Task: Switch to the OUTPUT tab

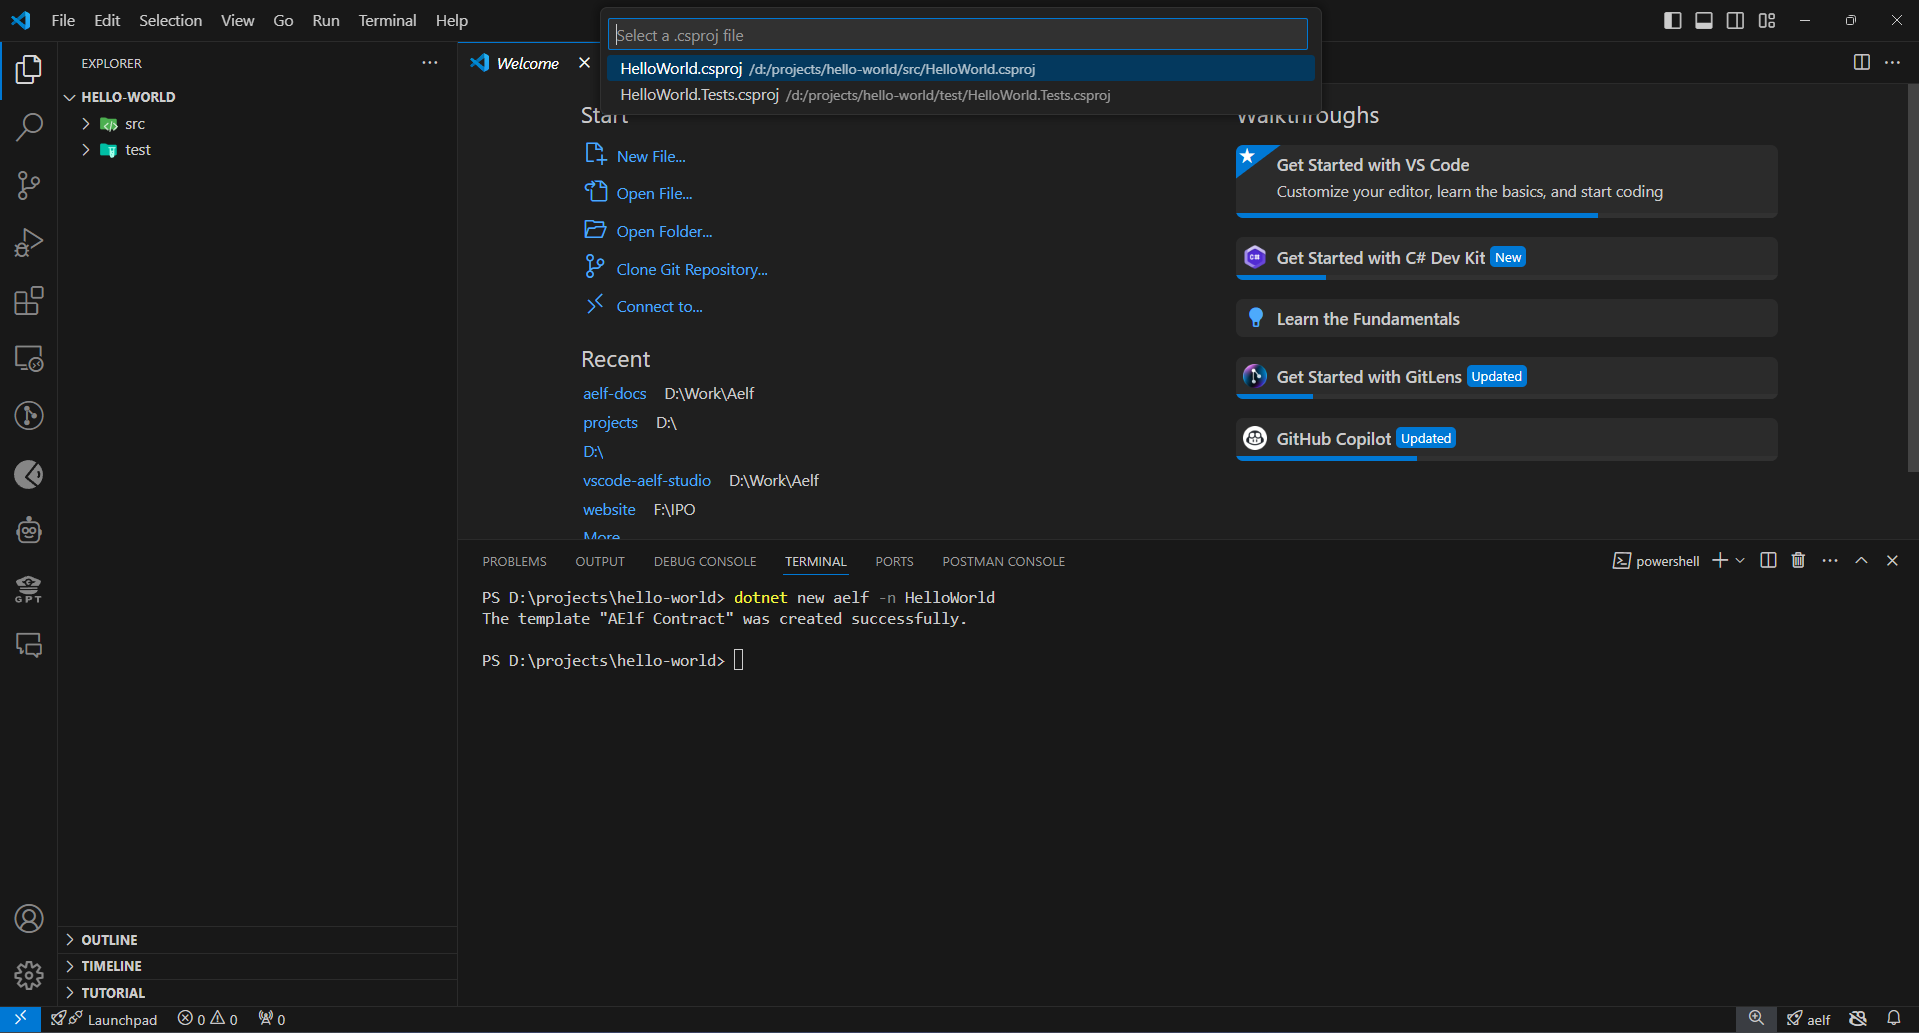Action: [600, 562]
